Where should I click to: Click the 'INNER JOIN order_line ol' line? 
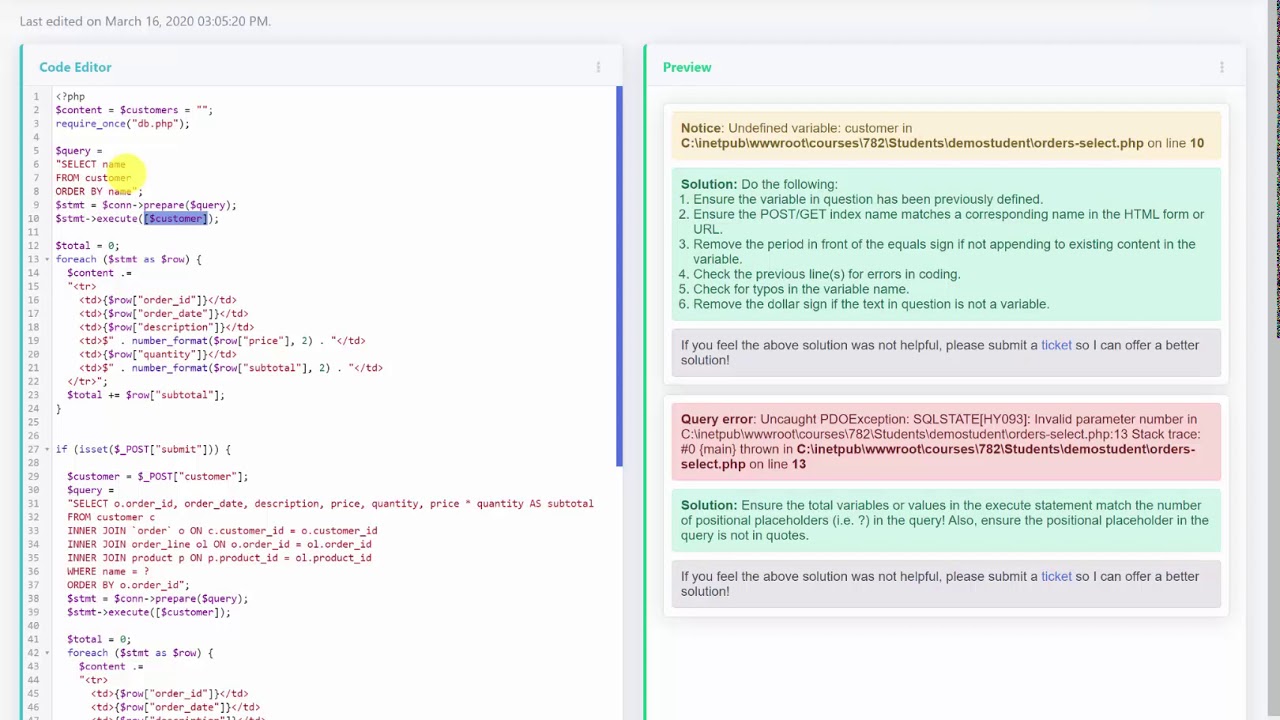219,545
